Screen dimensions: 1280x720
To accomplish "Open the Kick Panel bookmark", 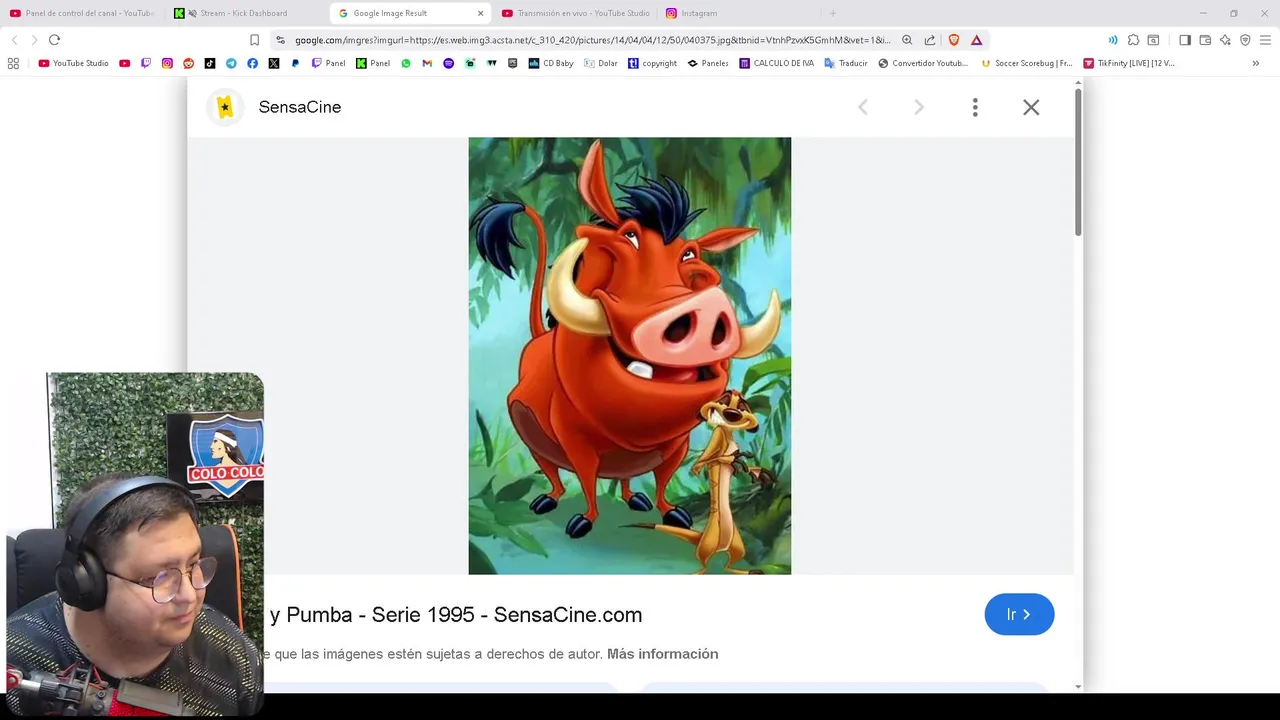I will [373, 63].
